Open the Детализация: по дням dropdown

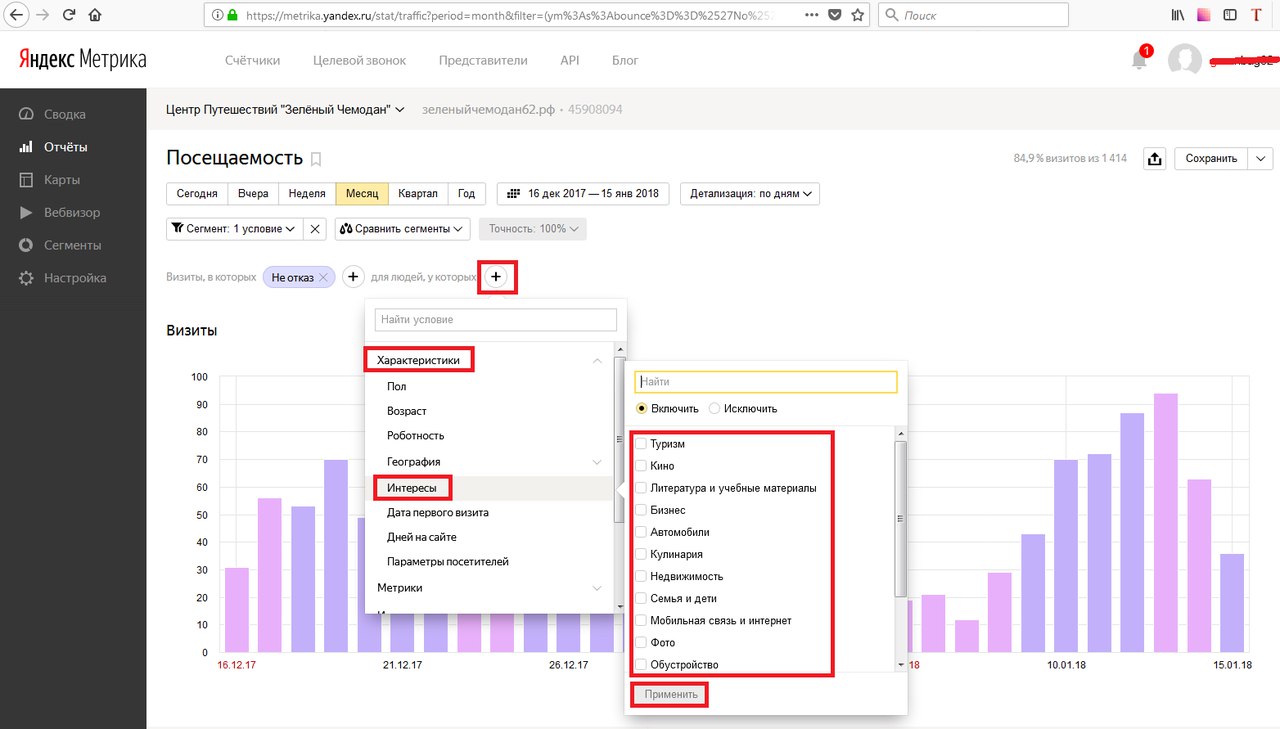pyautogui.click(x=750, y=194)
